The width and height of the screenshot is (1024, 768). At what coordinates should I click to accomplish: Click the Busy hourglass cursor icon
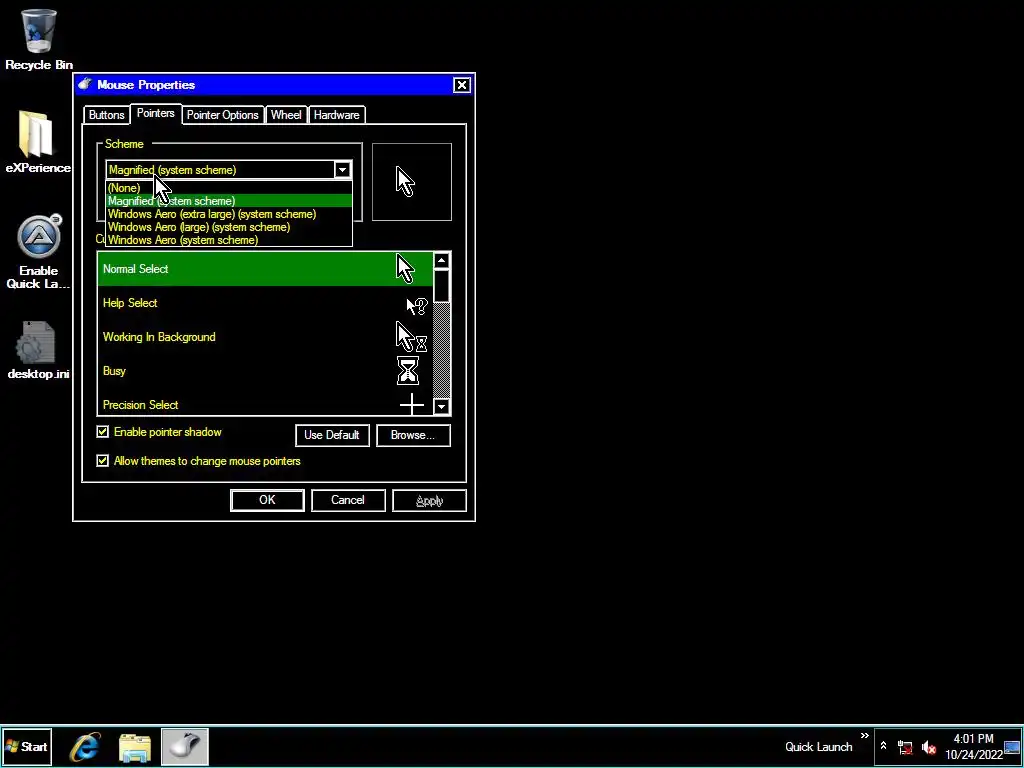[408, 370]
